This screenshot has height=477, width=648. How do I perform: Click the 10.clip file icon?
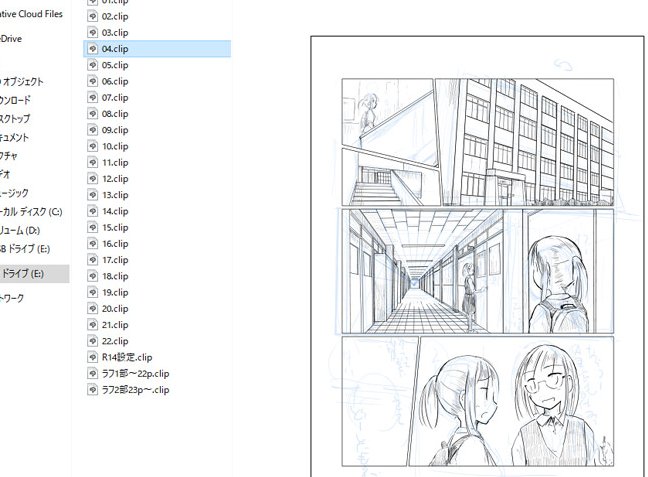(93, 146)
